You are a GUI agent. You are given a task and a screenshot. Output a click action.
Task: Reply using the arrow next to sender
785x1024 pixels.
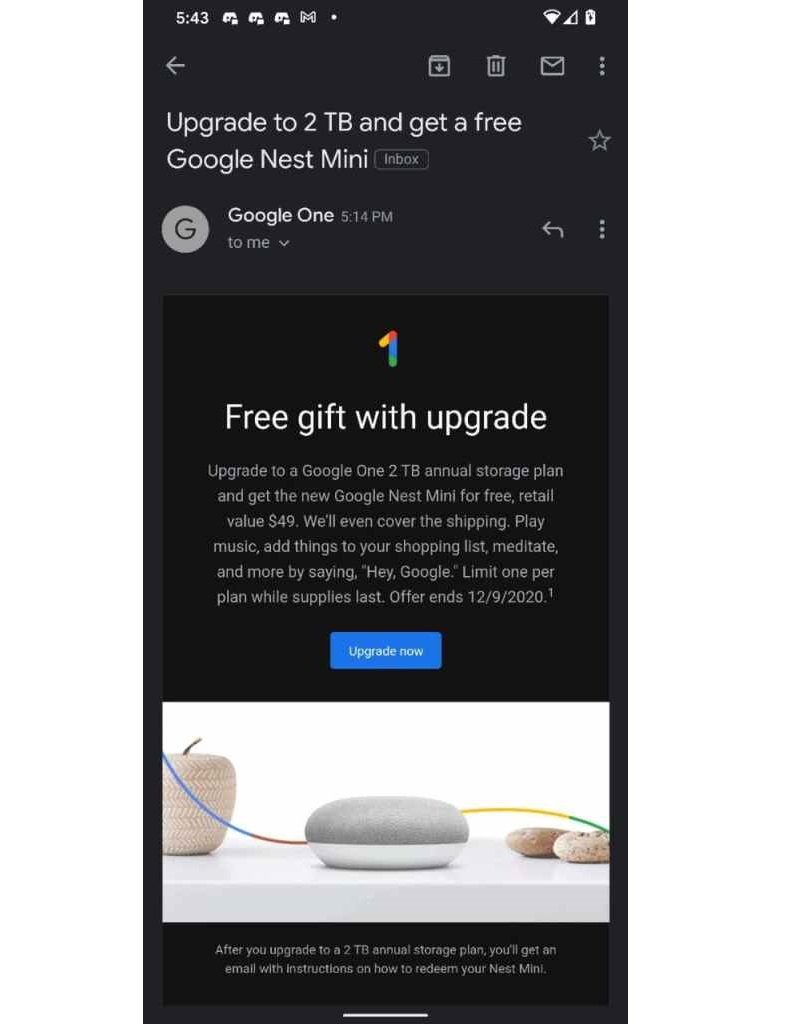pyautogui.click(x=553, y=229)
